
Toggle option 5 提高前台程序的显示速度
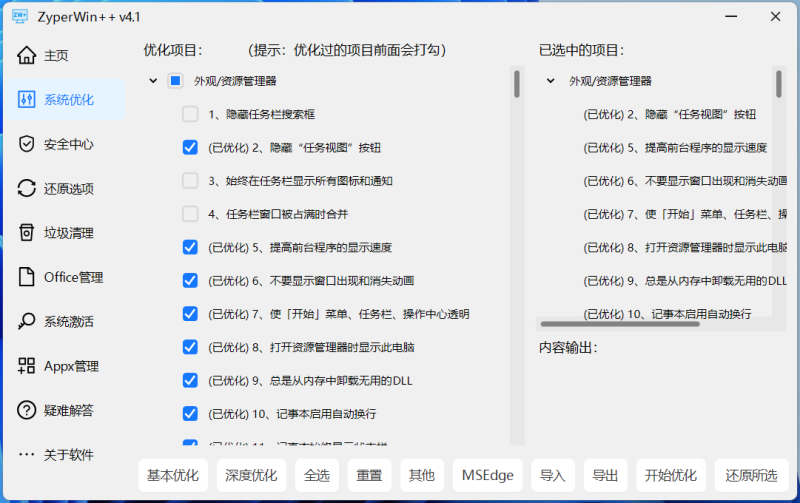coord(190,247)
